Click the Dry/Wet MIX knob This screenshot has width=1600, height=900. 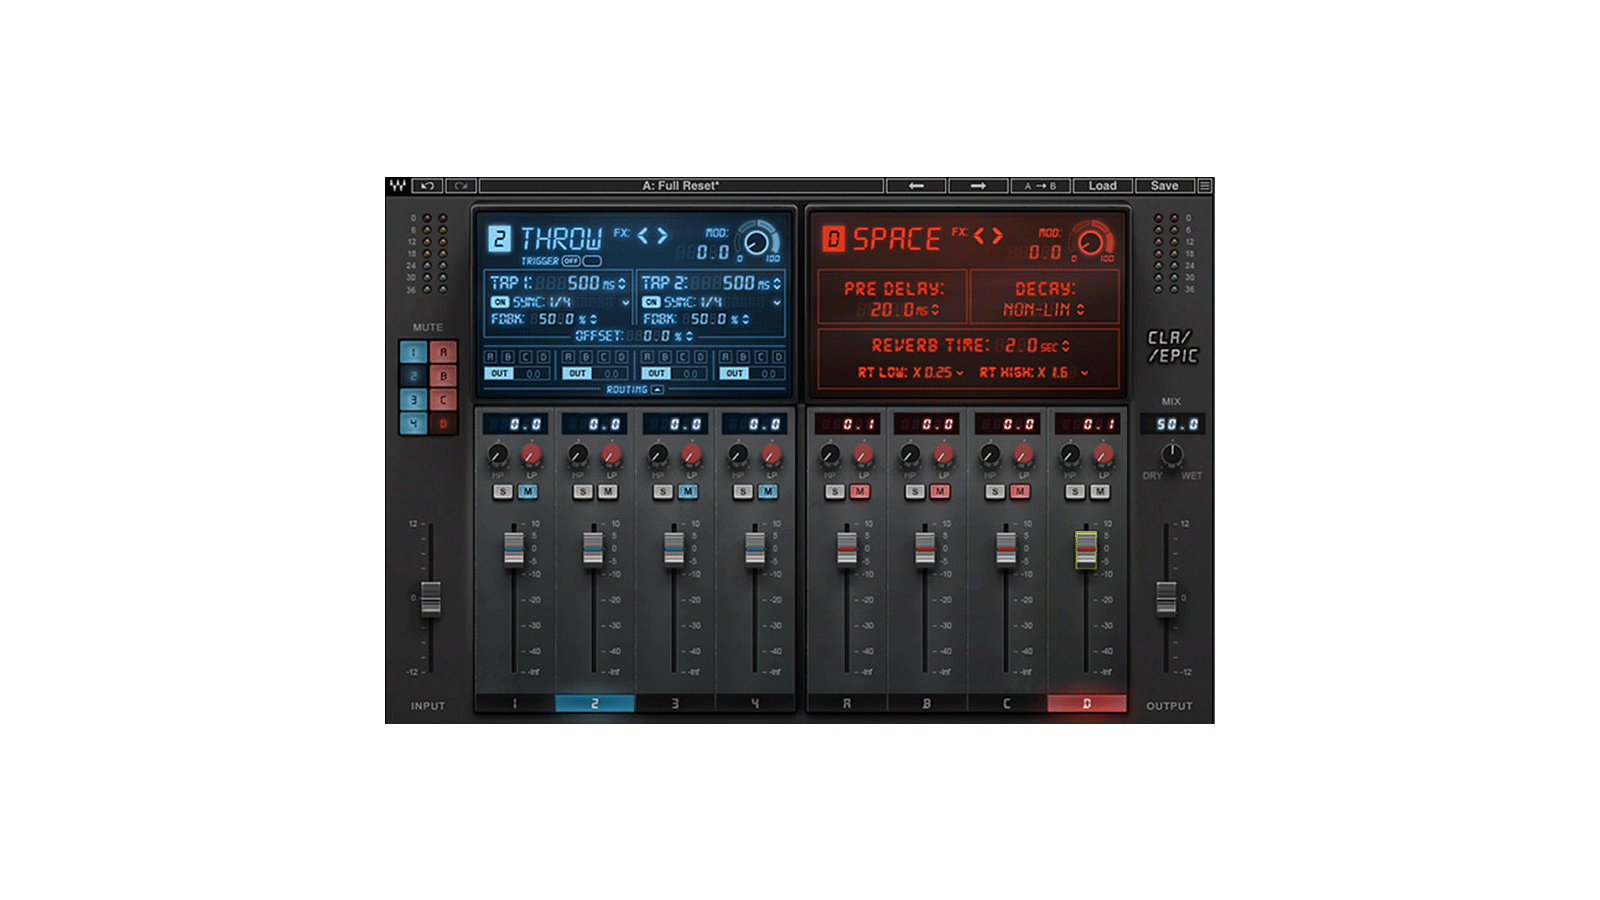coord(1171,455)
